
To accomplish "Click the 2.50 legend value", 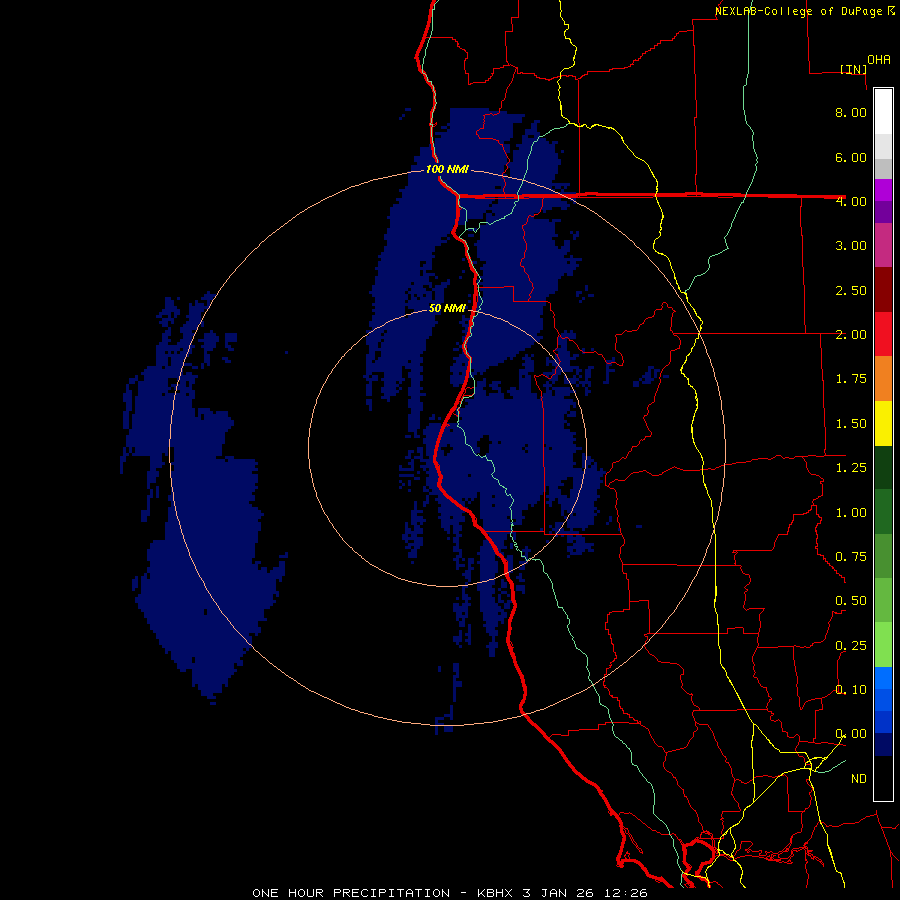I will pos(851,290).
